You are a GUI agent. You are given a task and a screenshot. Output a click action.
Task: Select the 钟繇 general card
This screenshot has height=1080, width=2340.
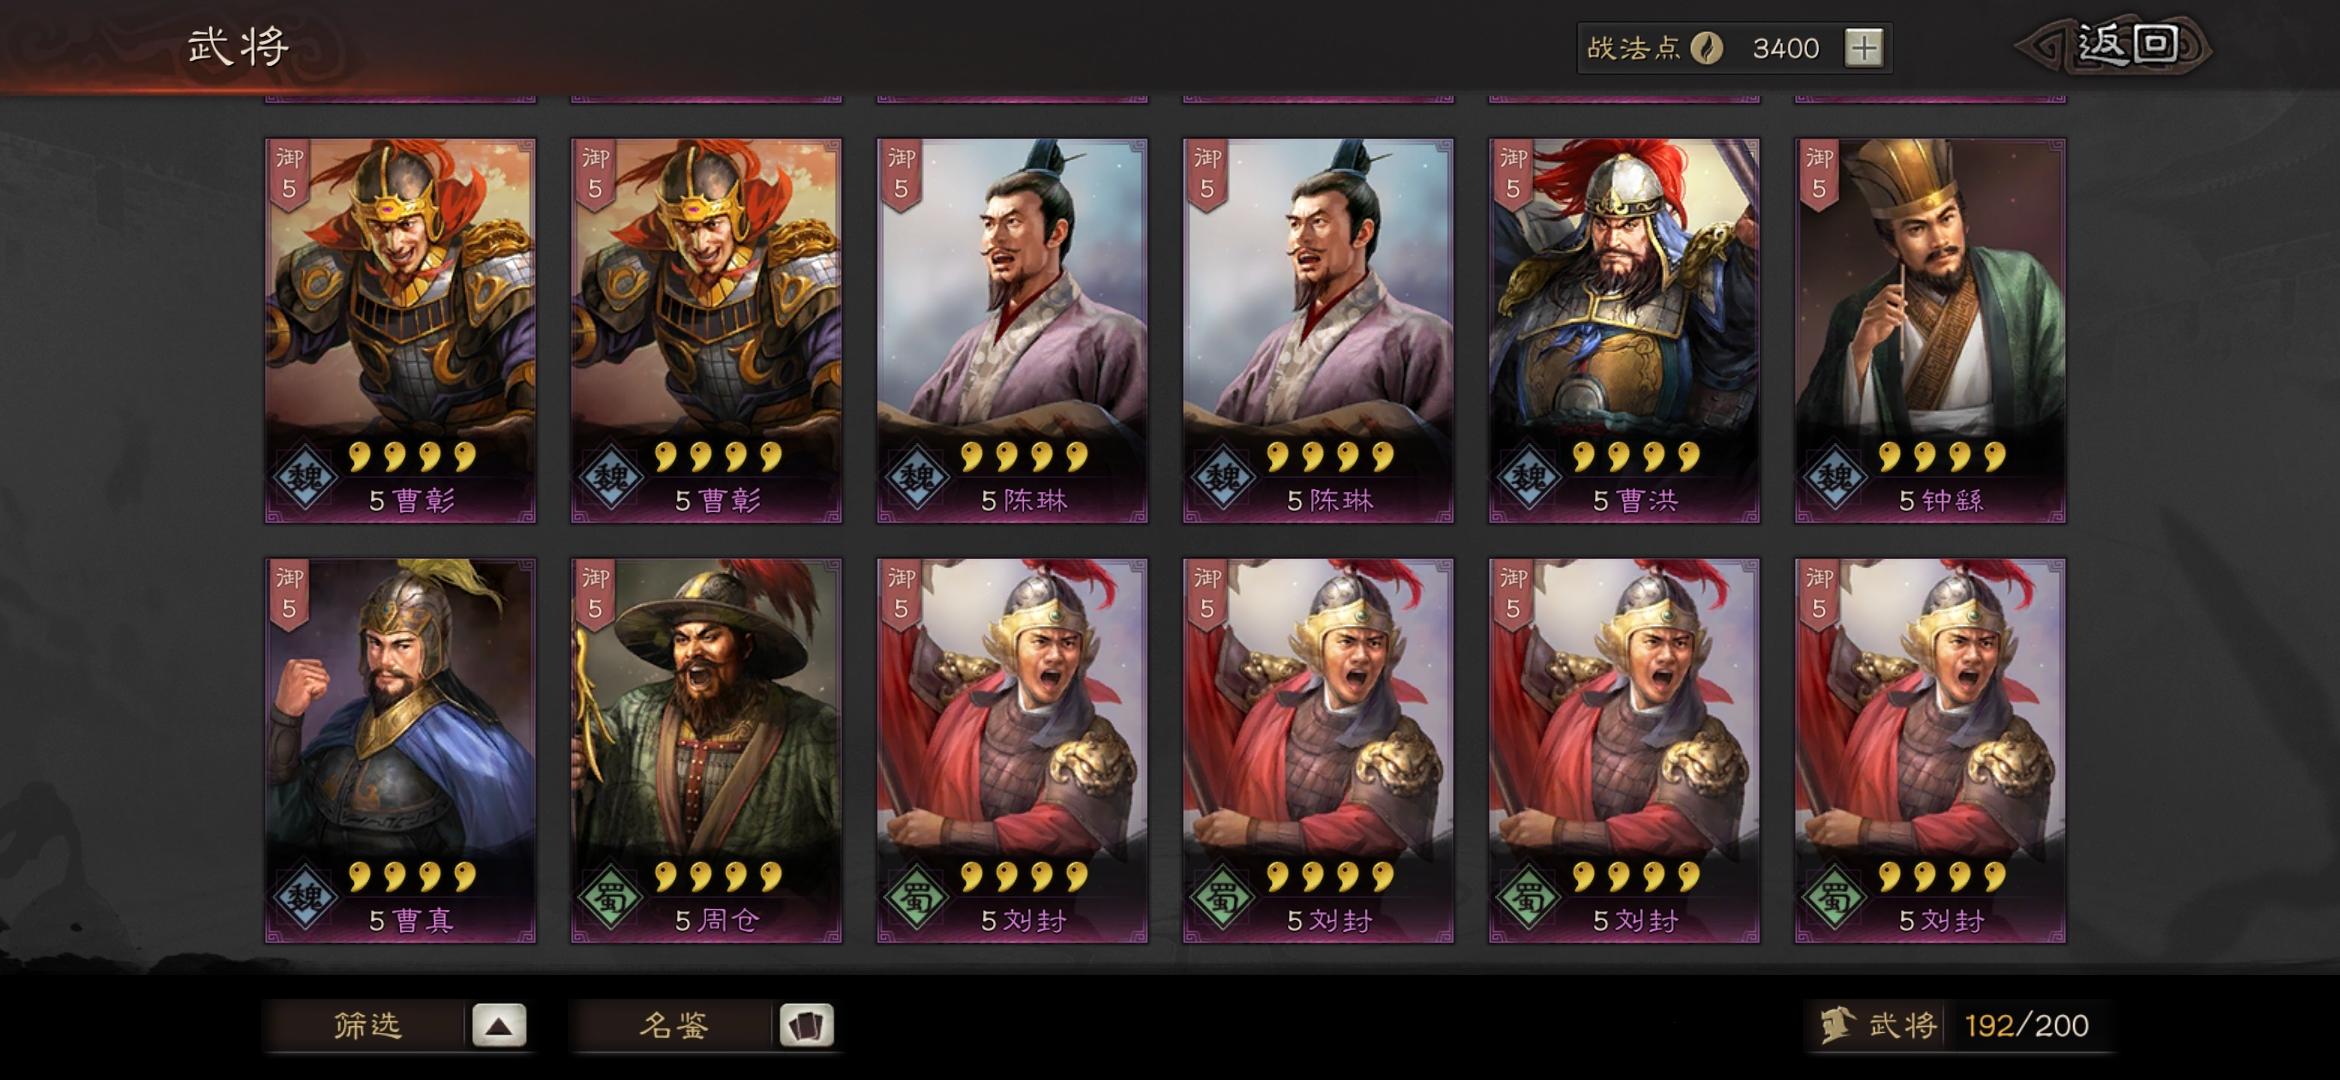[x=1930, y=331]
